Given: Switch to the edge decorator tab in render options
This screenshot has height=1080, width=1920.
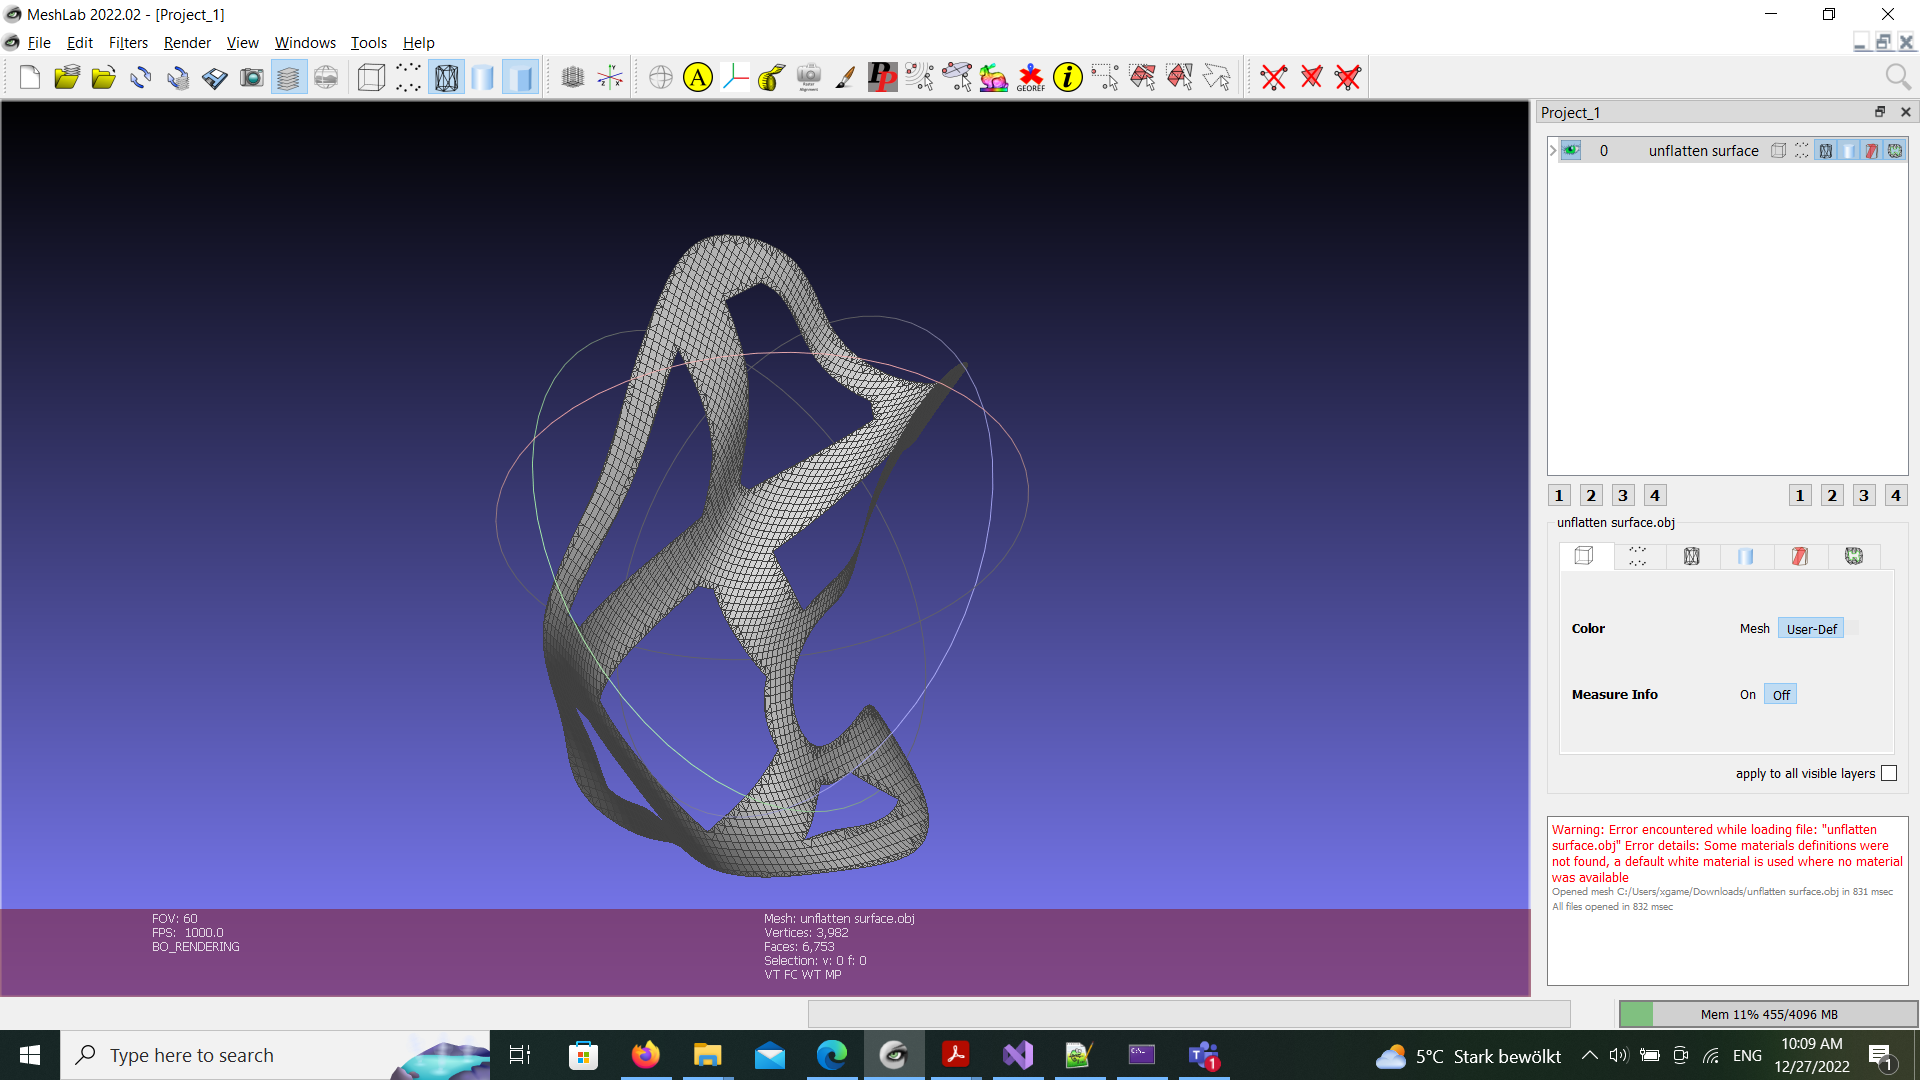Looking at the screenshot, I should [x=1853, y=556].
